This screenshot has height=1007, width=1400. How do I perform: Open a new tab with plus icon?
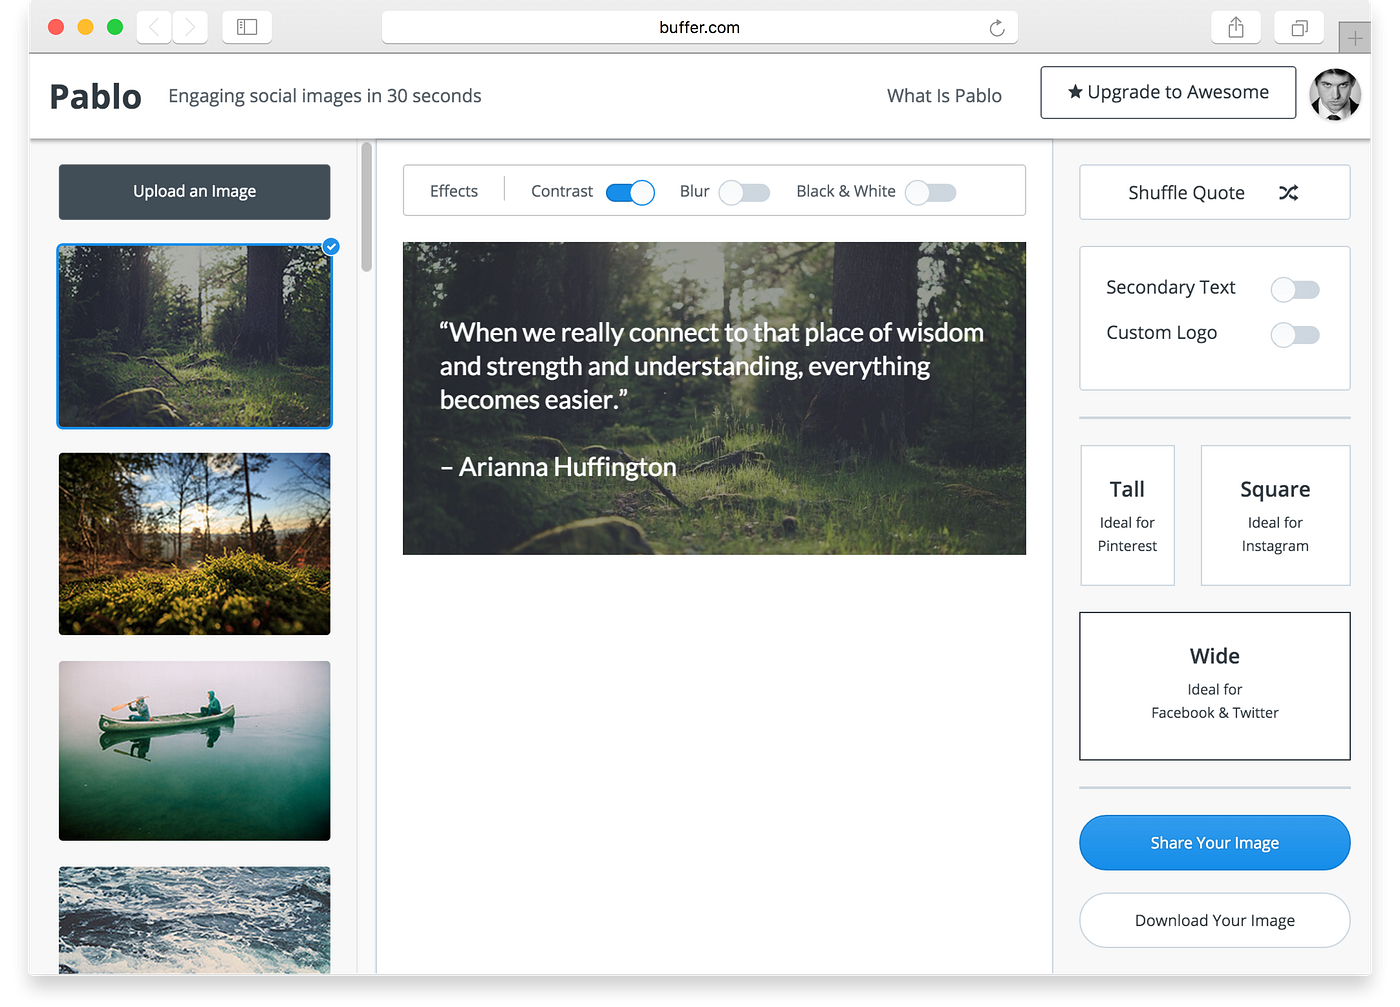point(1355,38)
